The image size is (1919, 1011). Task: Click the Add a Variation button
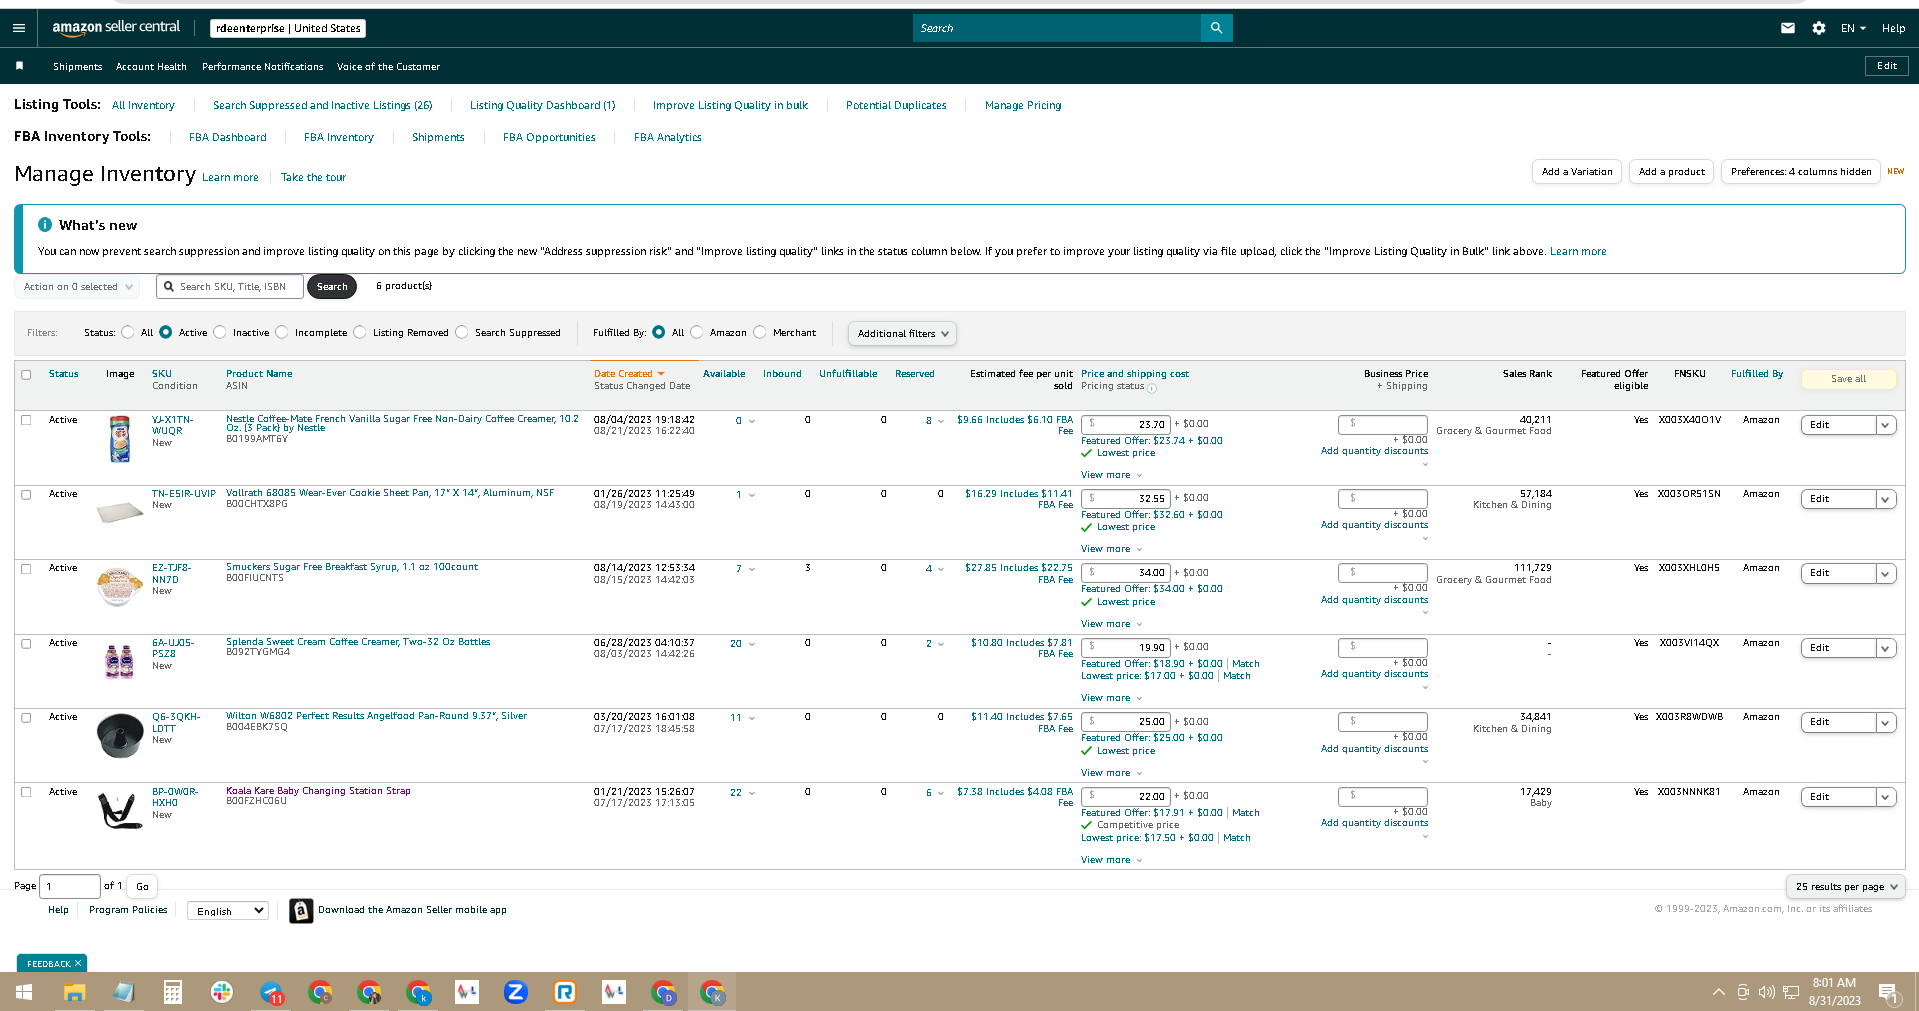[x=1577, y=172]
